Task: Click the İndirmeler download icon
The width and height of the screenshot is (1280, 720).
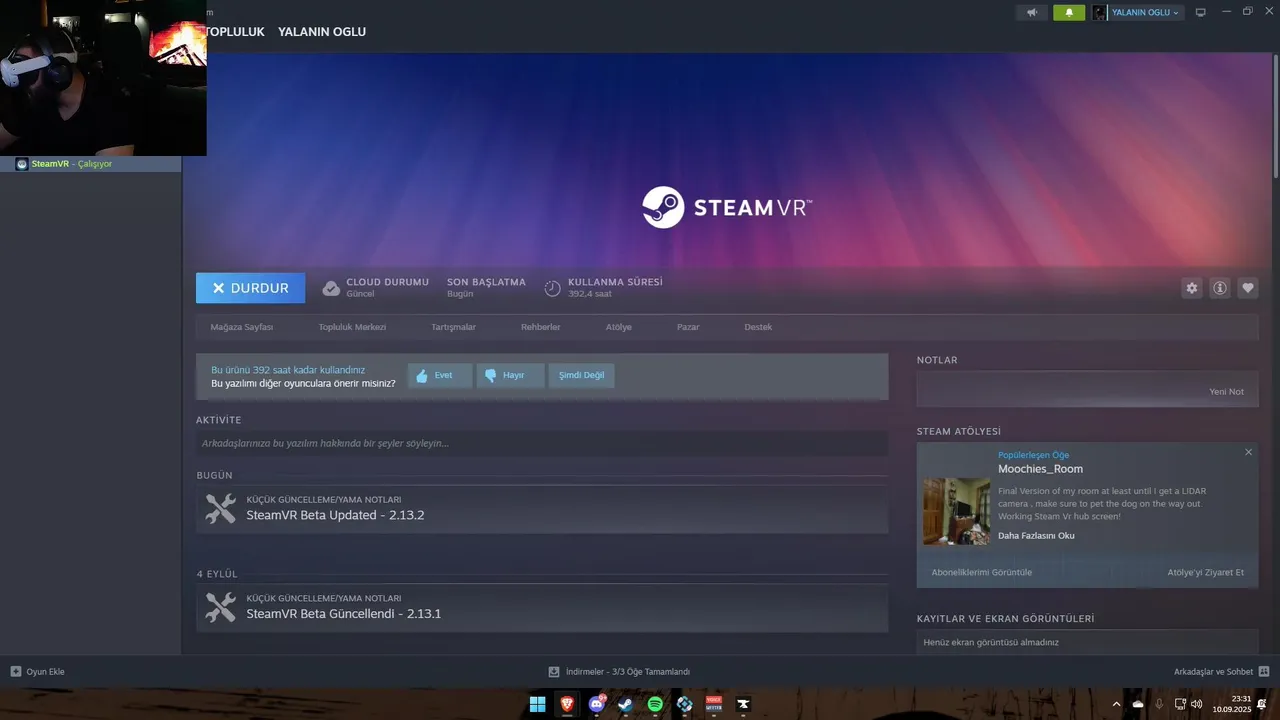Action: [x=554, y=672]
